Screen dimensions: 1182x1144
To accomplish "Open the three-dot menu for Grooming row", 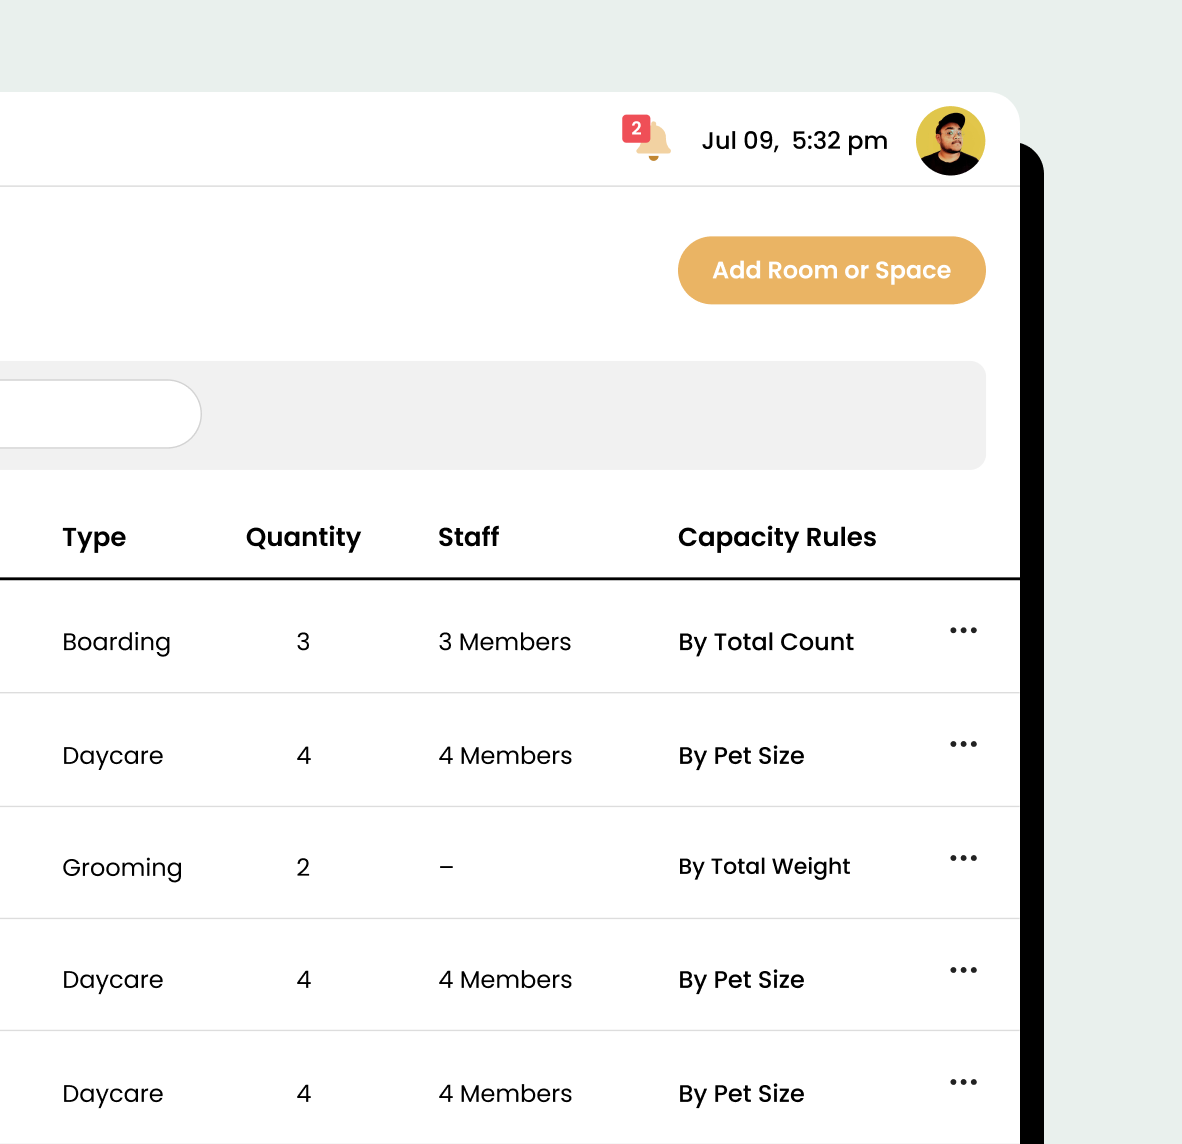I will tap(963, 858).
